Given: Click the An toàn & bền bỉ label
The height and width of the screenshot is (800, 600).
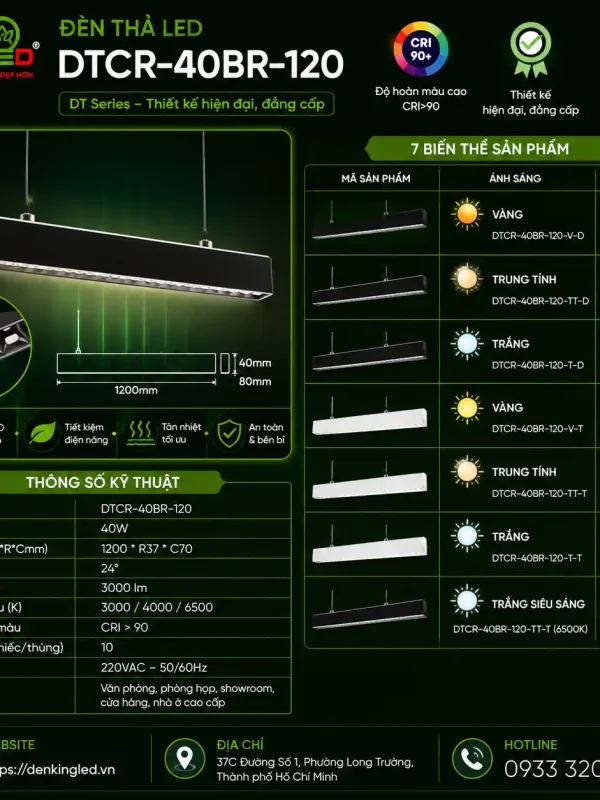Looking at the screenshot, I should coord(266,433).
